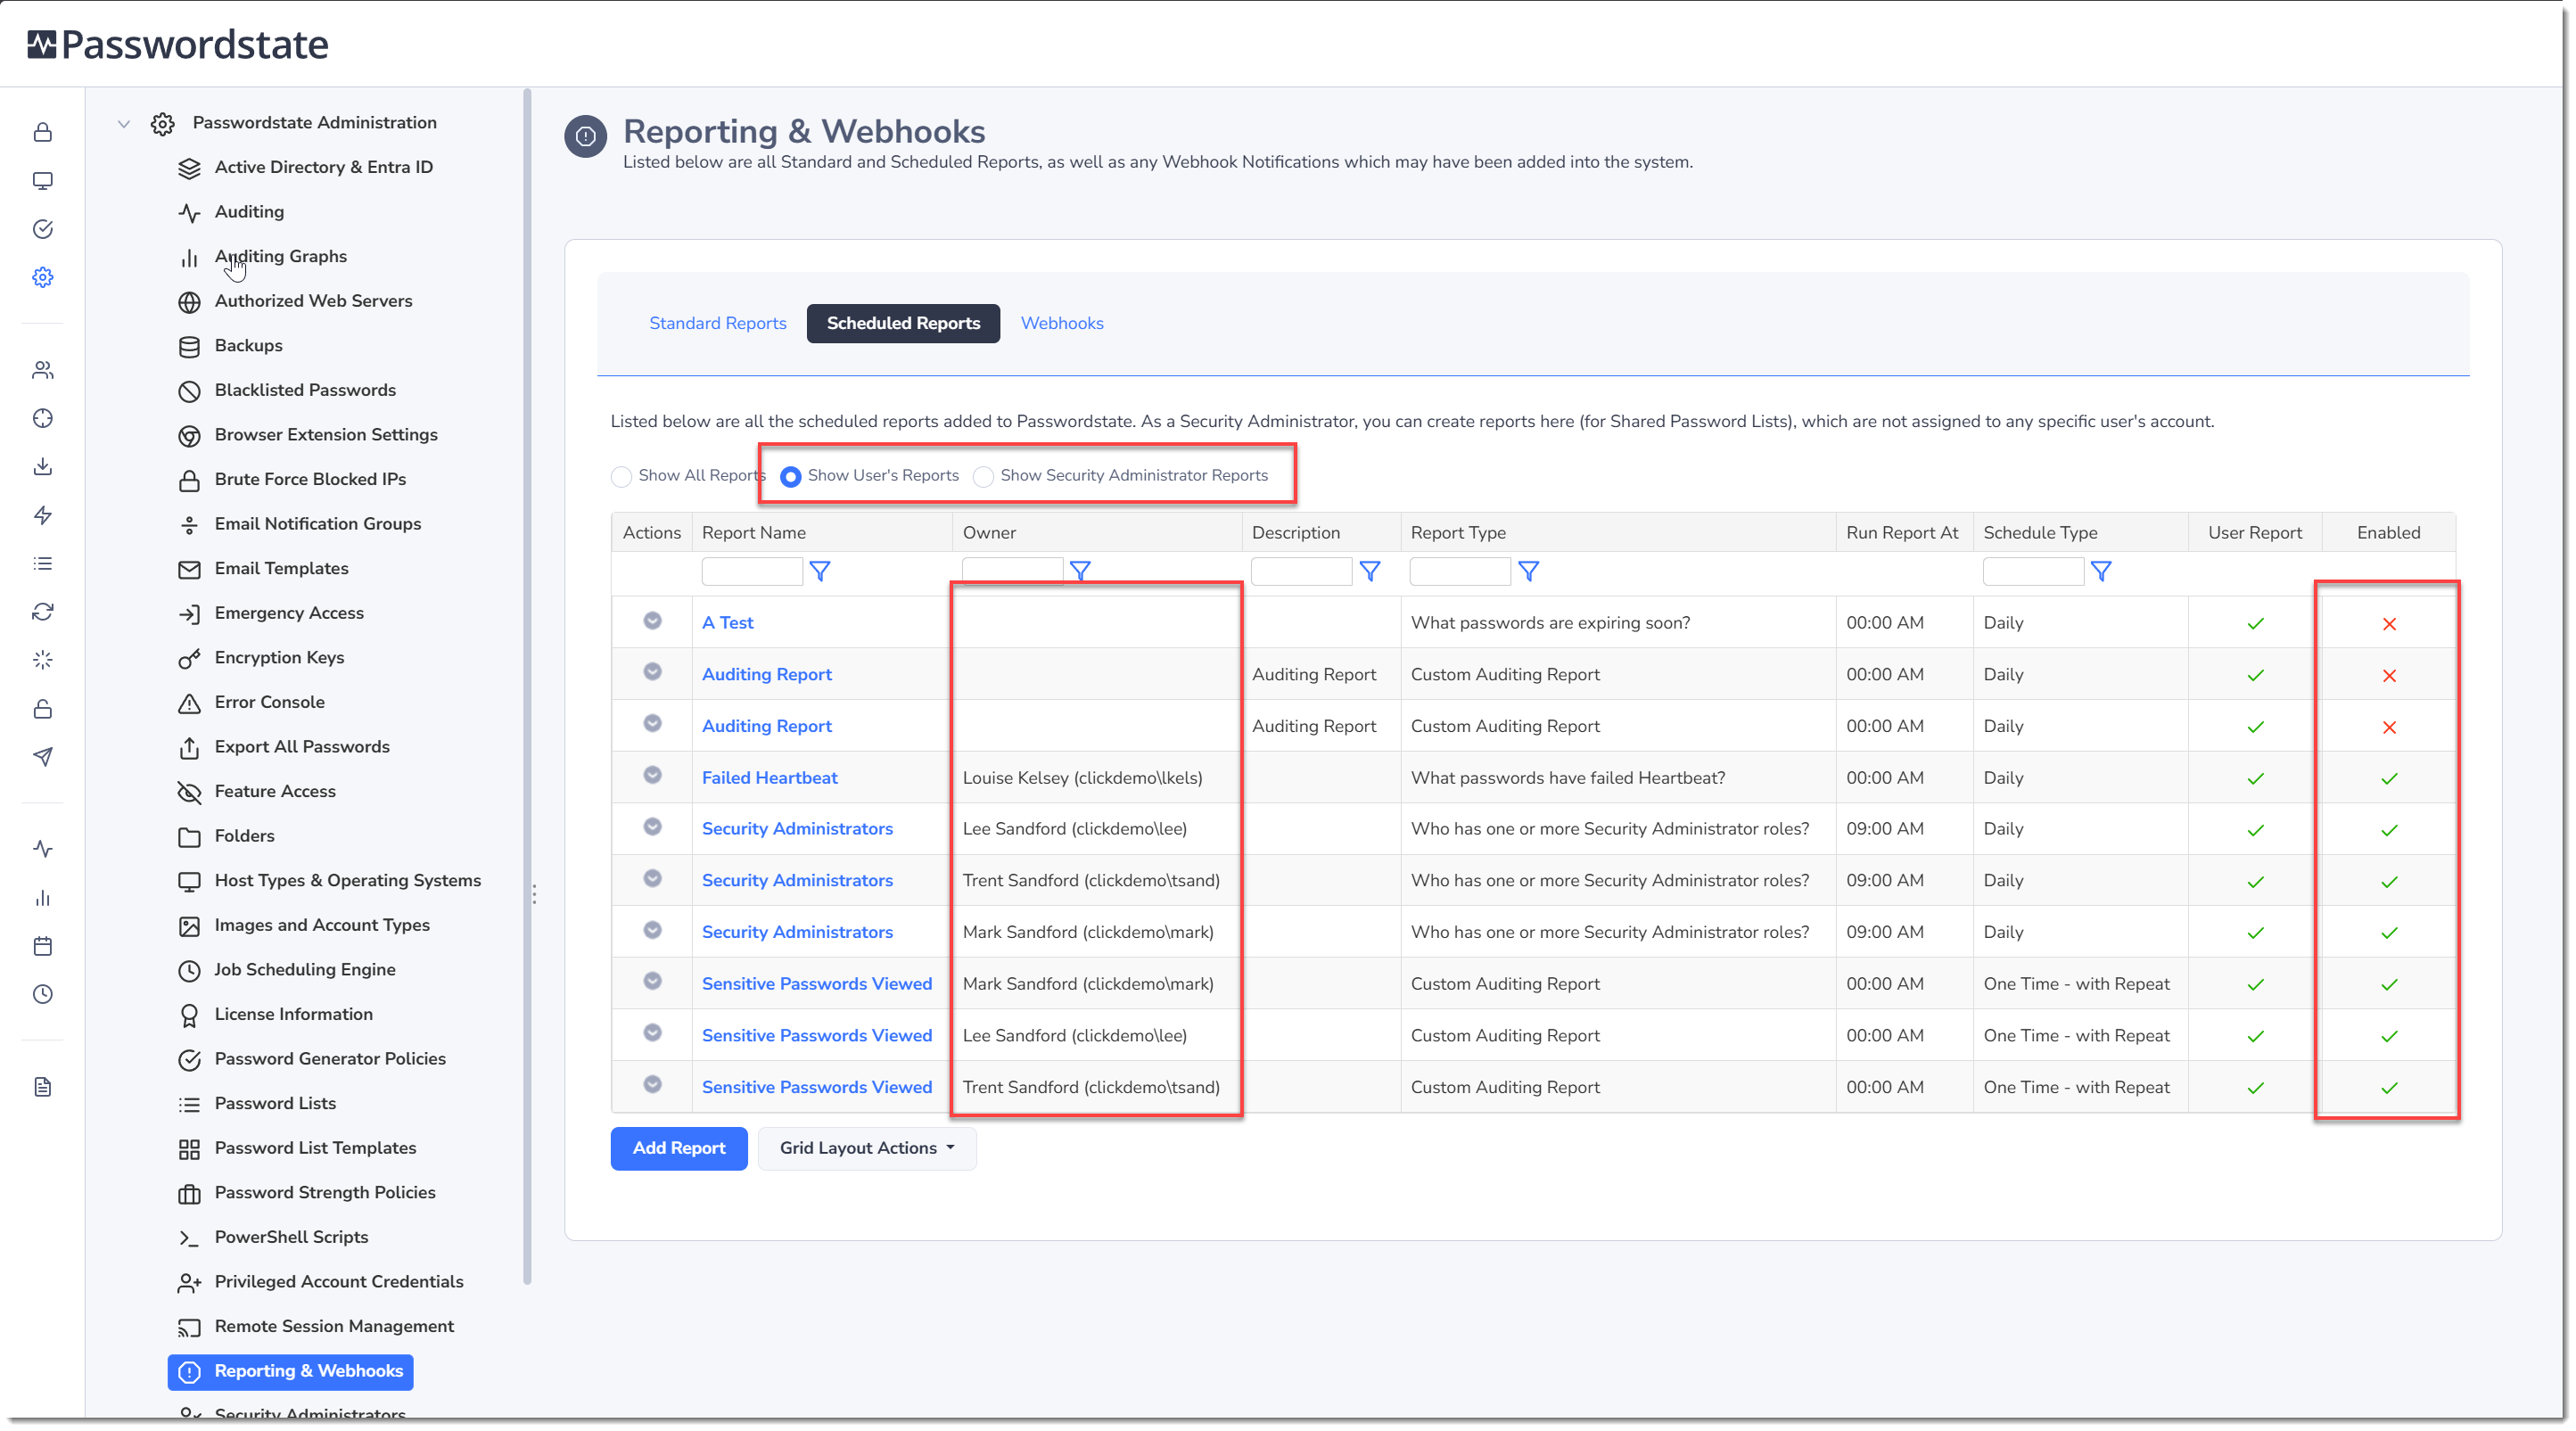Click the open padlock icon in the left icon rail
The image size is (2576, 1431).
(42, 709)
